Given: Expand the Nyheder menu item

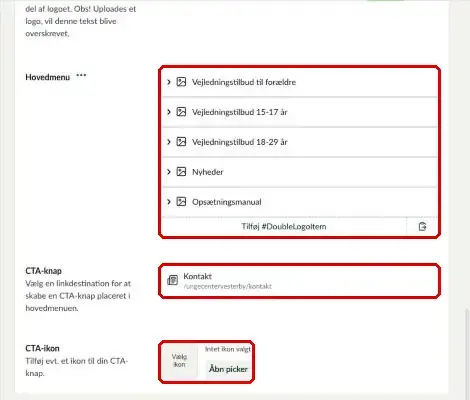Looking at the screenshot, I should (x=169, y=172).
